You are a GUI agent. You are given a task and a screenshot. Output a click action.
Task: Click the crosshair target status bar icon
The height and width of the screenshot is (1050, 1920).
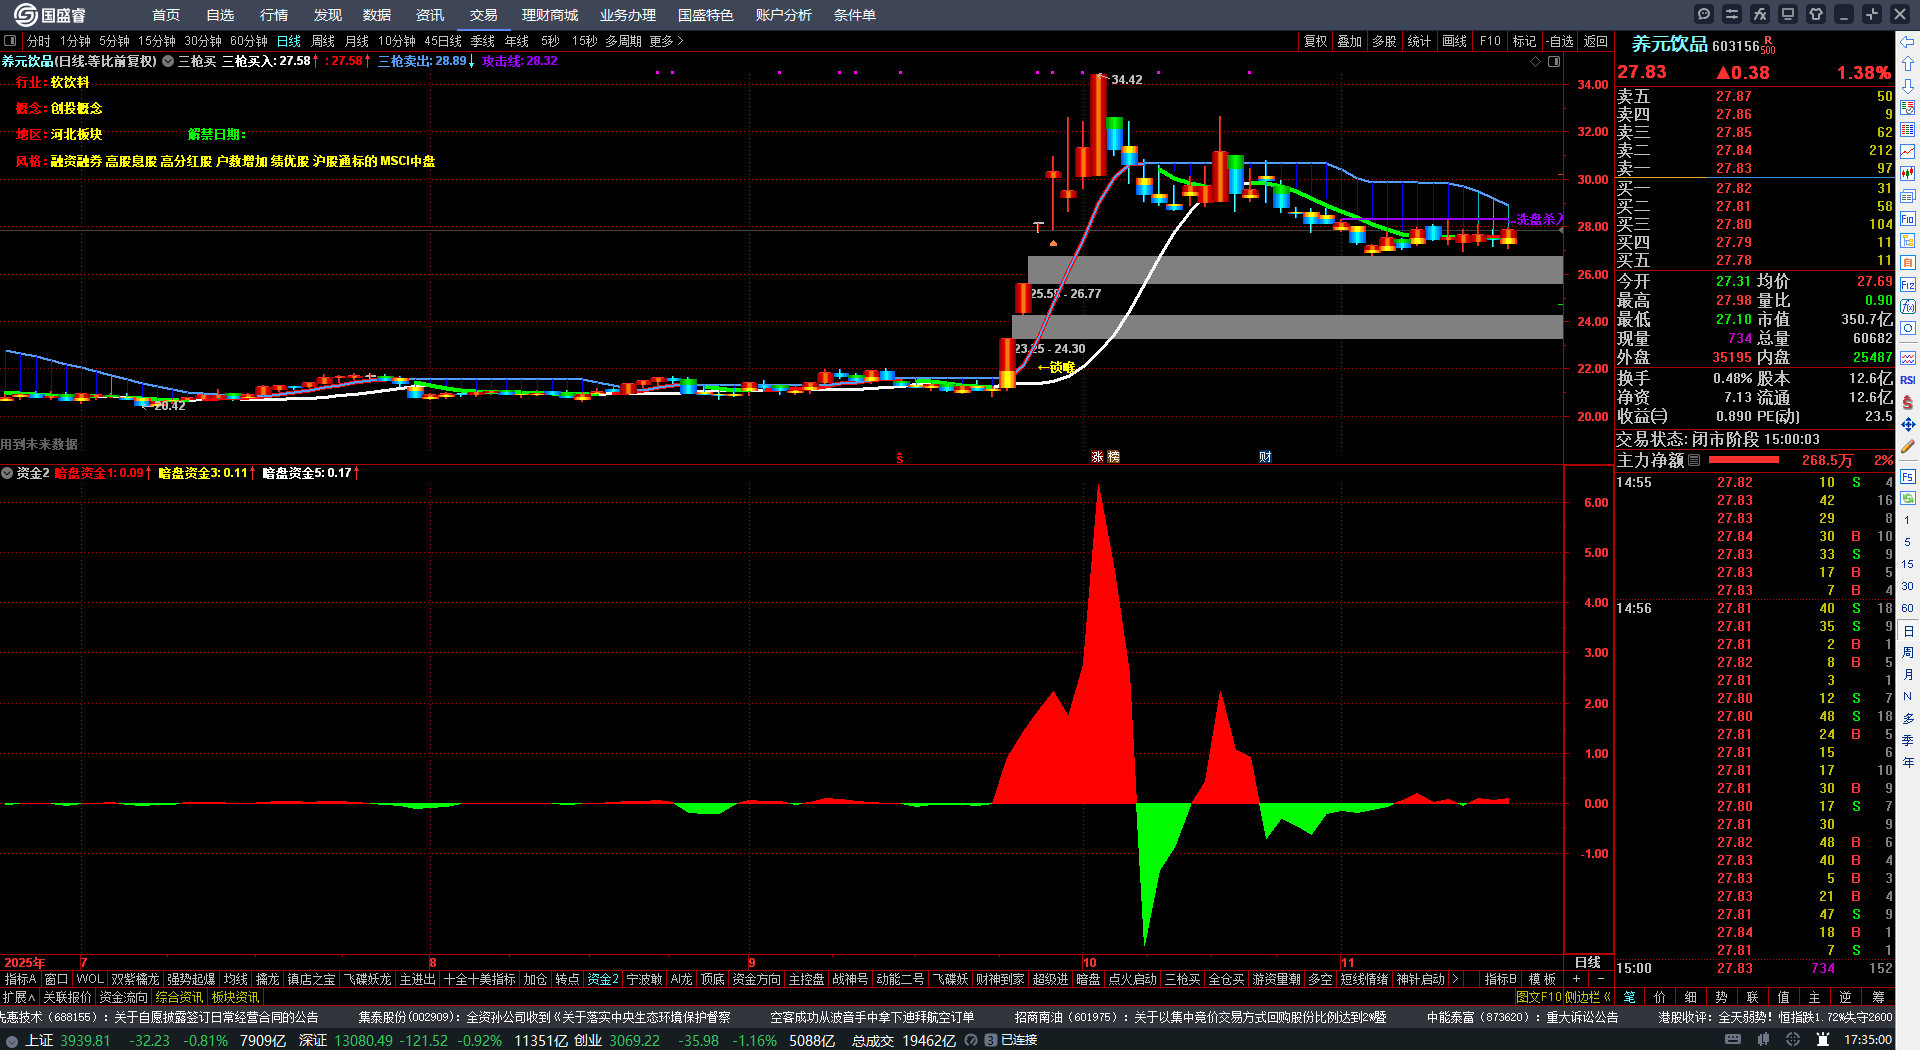coord(1793,1040)
